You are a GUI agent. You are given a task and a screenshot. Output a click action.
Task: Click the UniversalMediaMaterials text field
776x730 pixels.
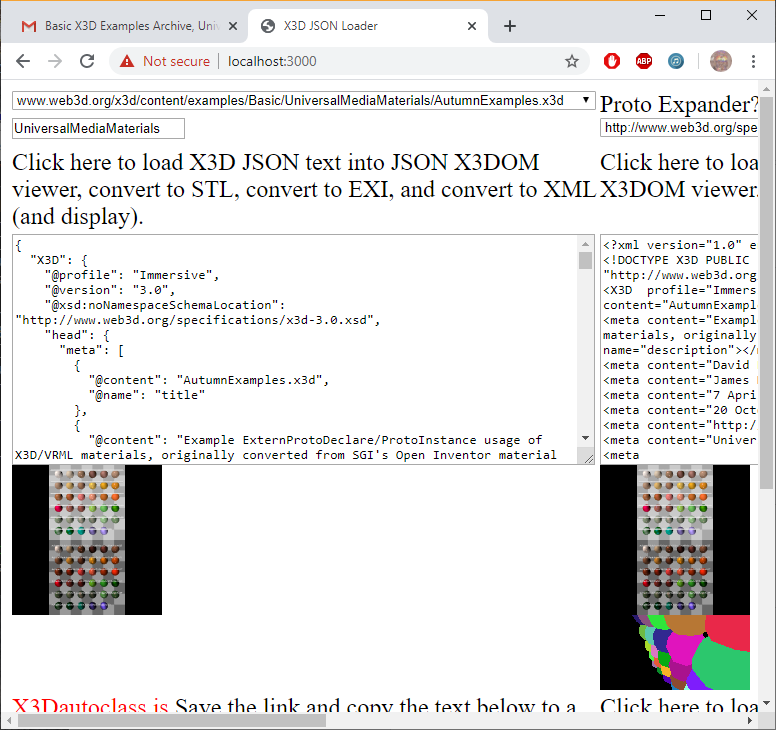[98, 128]
